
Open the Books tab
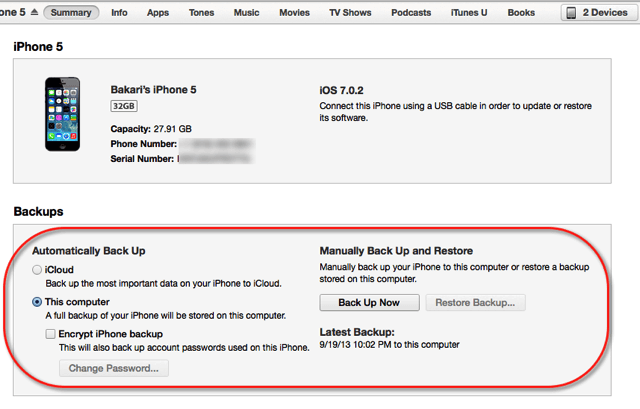click(x=521, y=13)
